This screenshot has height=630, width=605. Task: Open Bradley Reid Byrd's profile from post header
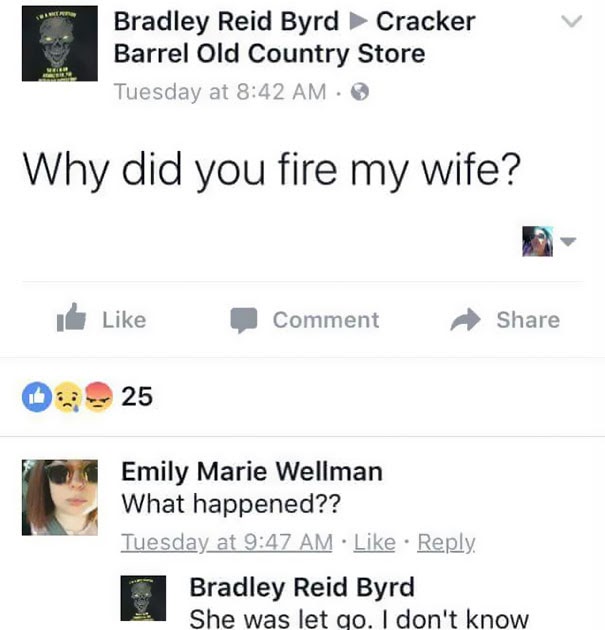pos(226,21)
